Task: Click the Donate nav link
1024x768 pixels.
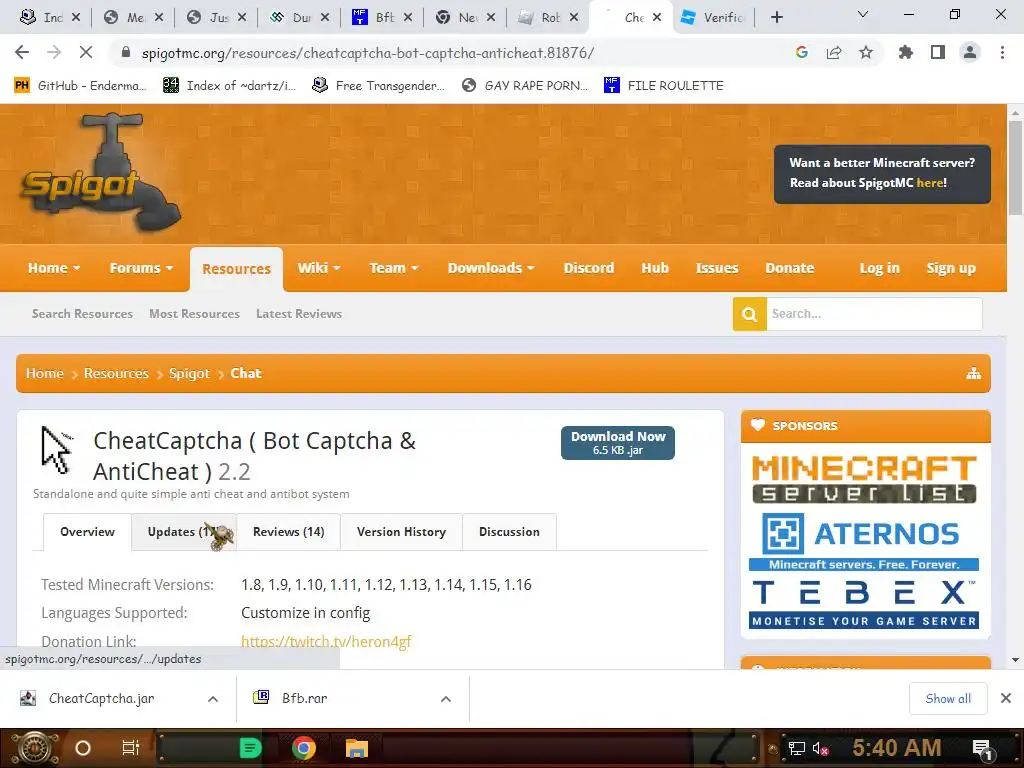Action: tap(790, 268)
